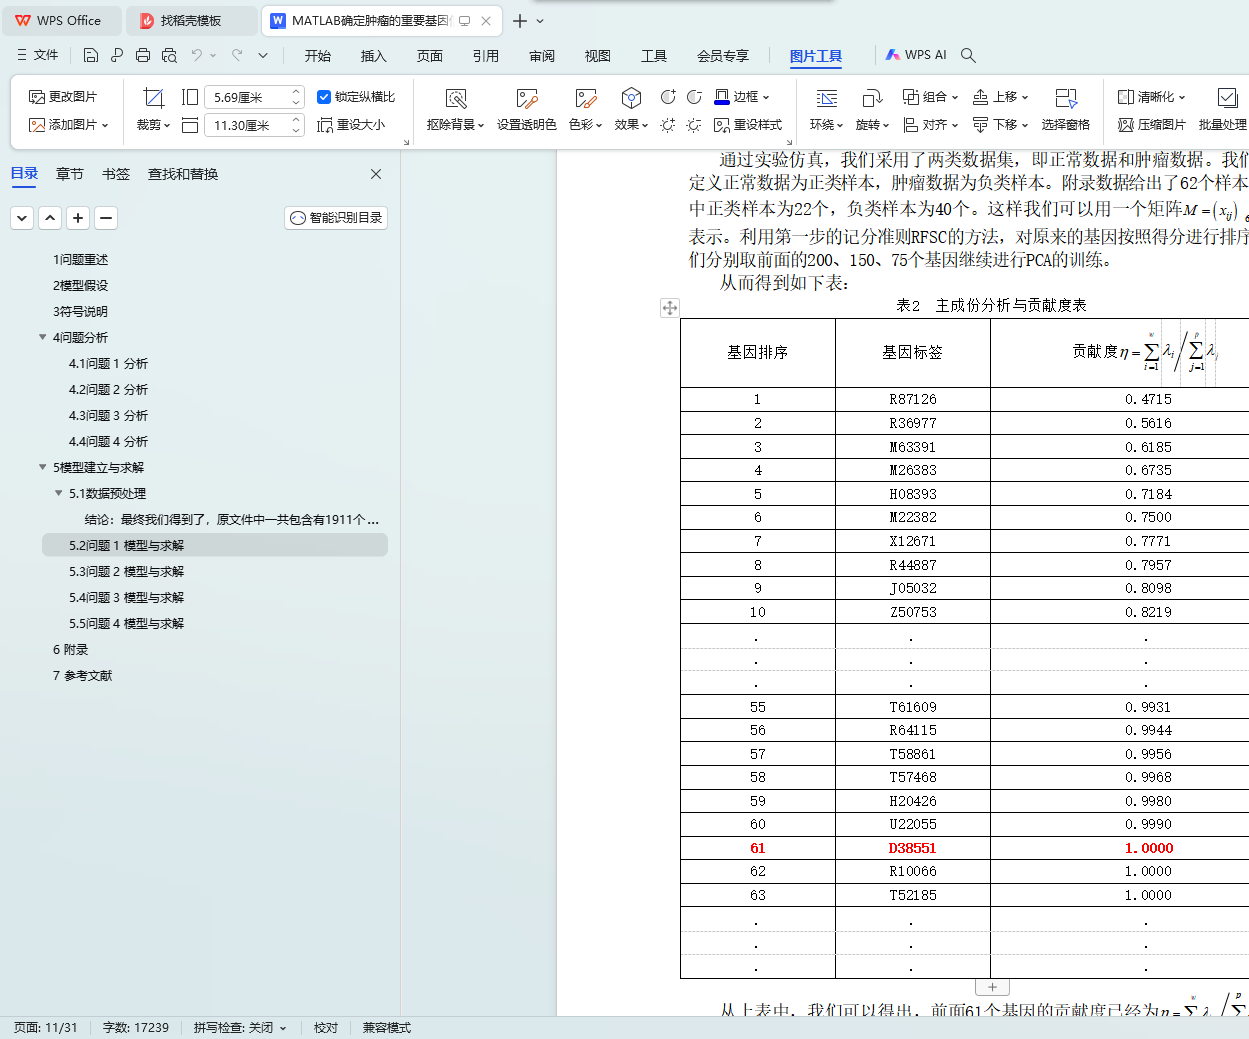Select 5.3问题 2 模型与求解 in the outline
Image resolution: width=1249 pixels, height=1039 pixels.
pyautogui.click(x=126, y=571)
